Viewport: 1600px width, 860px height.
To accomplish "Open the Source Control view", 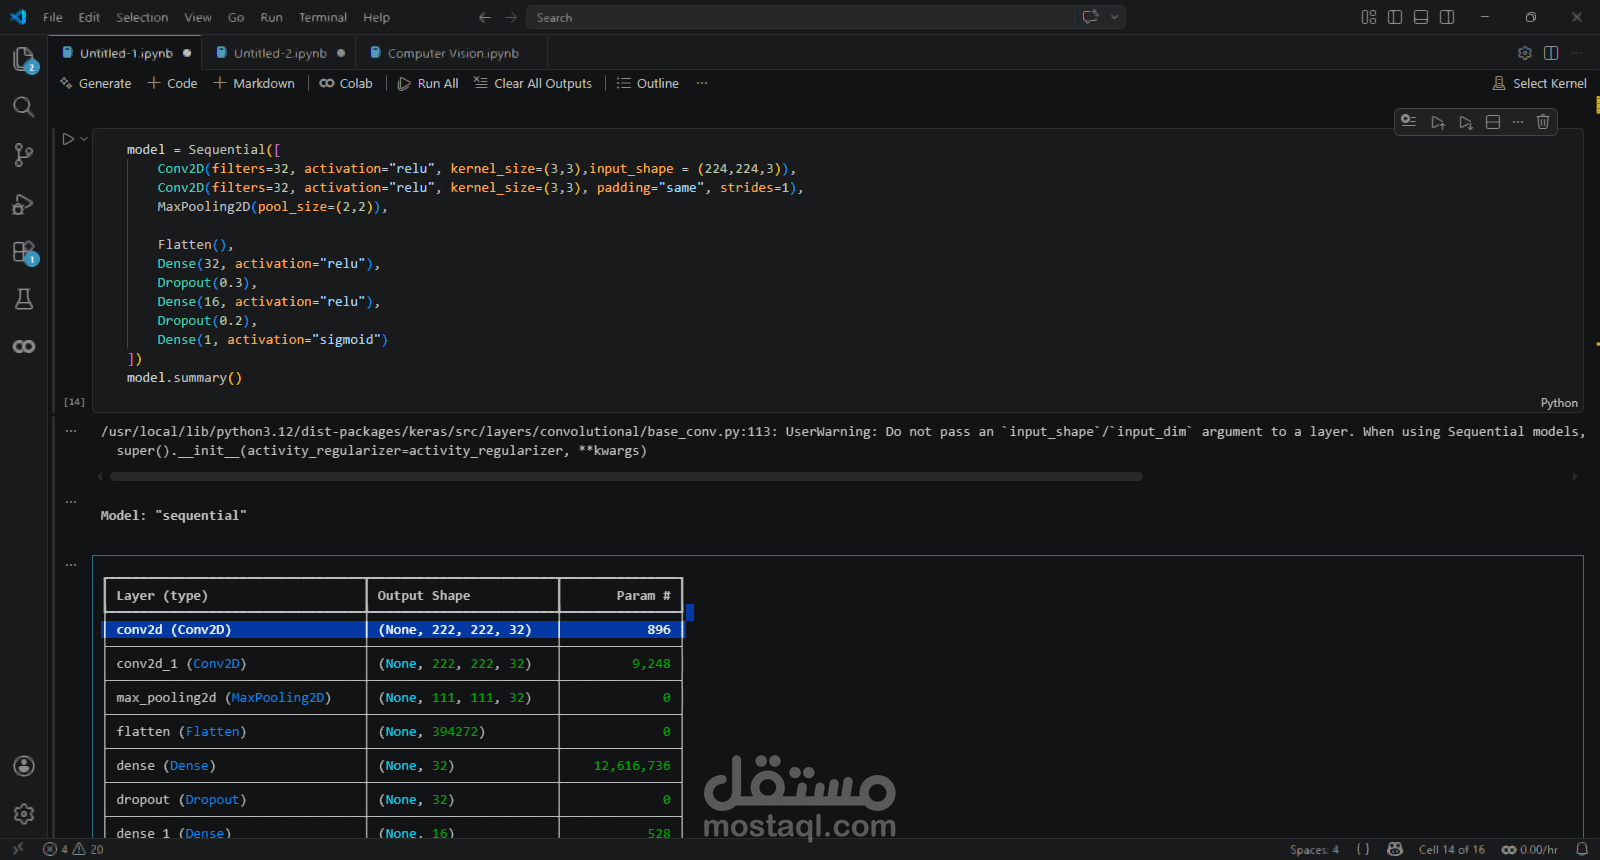I will (24, 154).
